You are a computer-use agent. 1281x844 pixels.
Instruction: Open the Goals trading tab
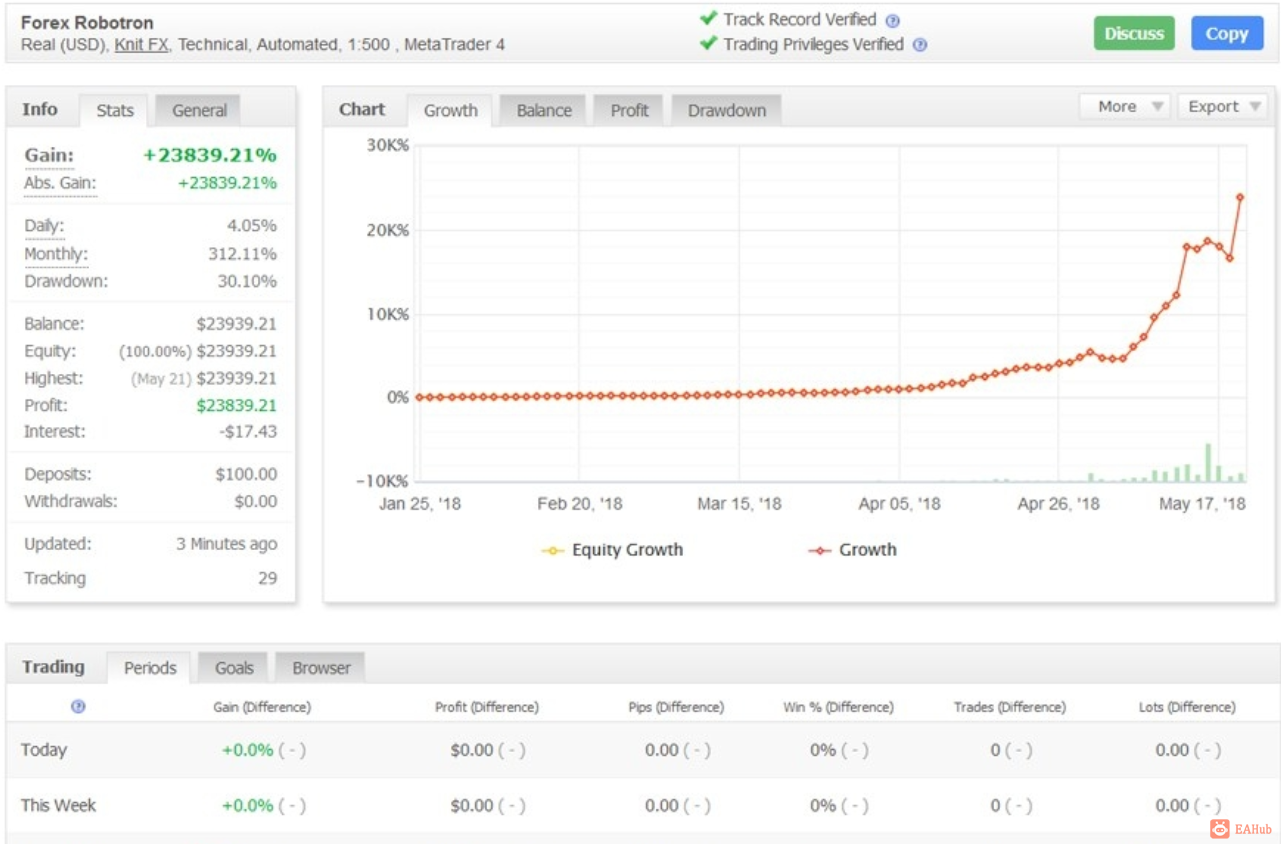pos(234,668)
